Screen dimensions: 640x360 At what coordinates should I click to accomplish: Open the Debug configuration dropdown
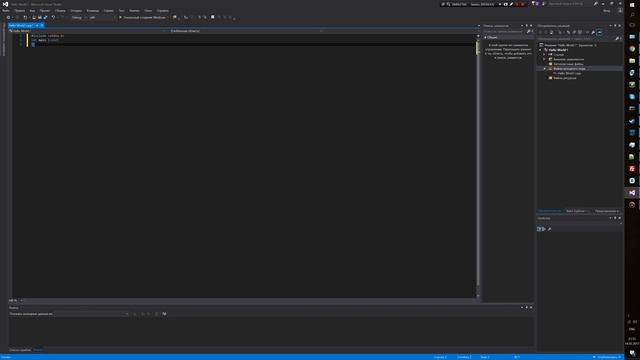click(79, 18)
